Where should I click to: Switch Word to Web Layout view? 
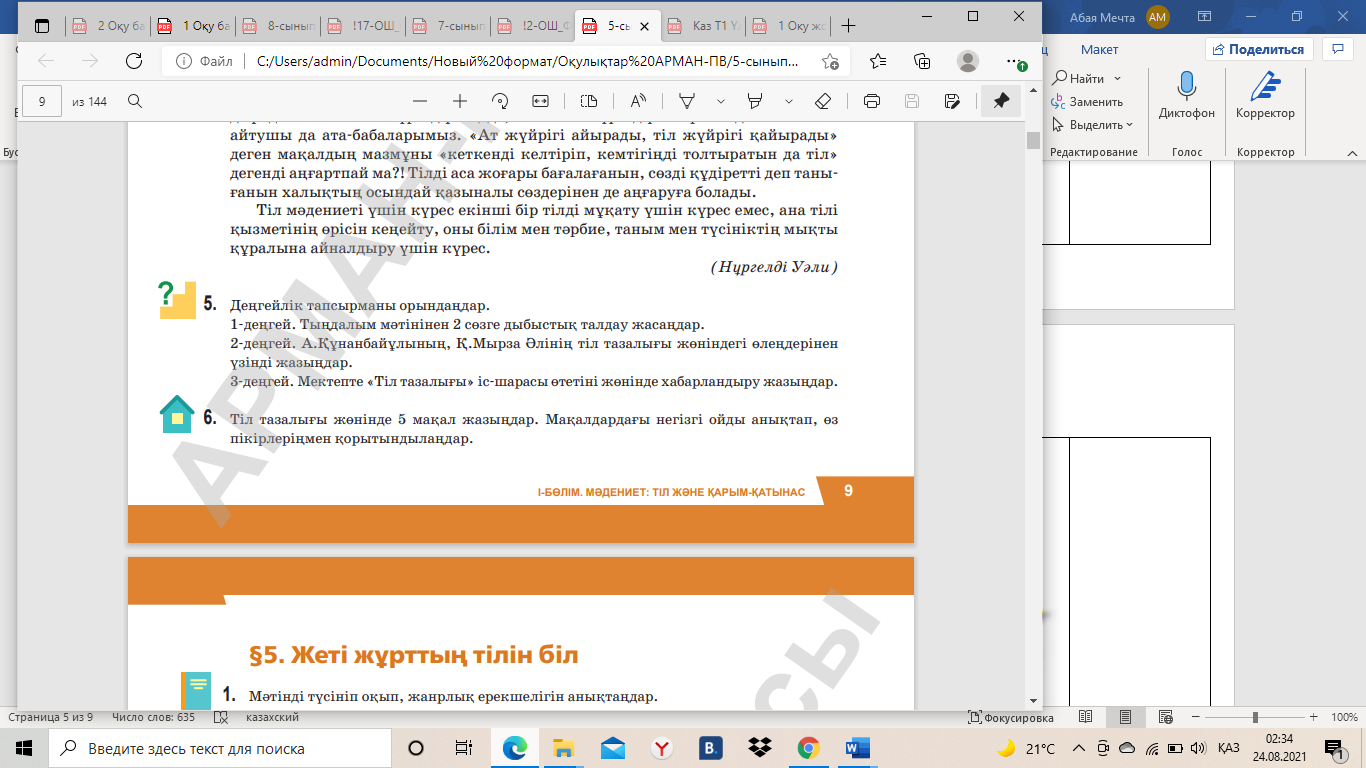(x=1166, y=717)
